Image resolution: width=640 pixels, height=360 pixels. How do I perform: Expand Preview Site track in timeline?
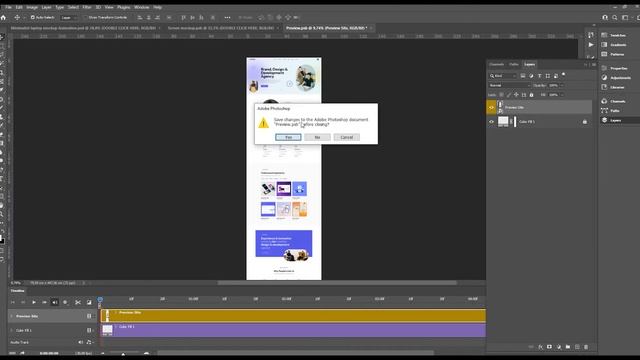(11, 316)
